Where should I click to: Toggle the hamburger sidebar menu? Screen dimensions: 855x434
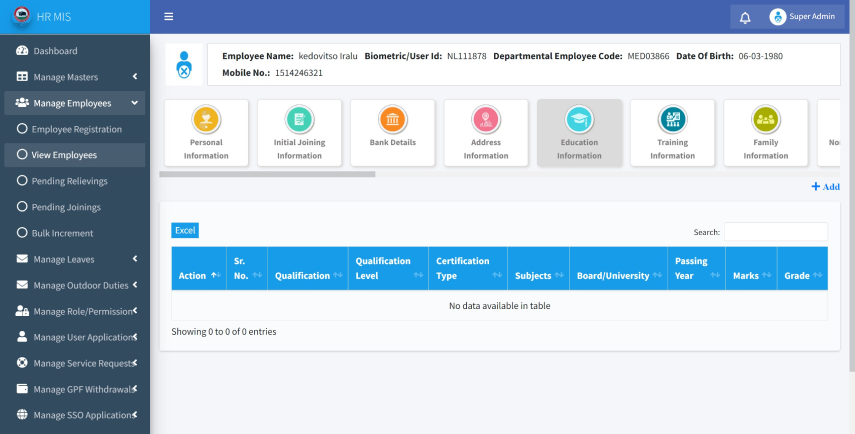click(168, 16)
